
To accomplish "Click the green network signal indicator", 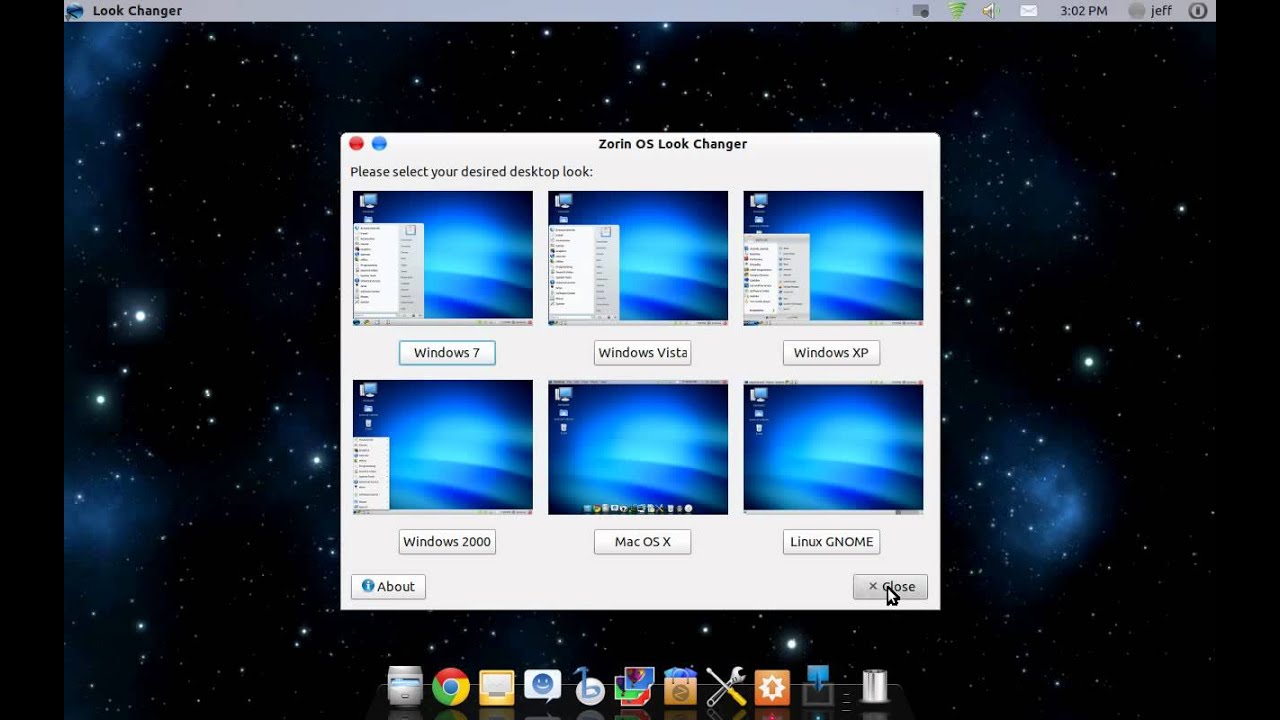I will coord(957,11).
